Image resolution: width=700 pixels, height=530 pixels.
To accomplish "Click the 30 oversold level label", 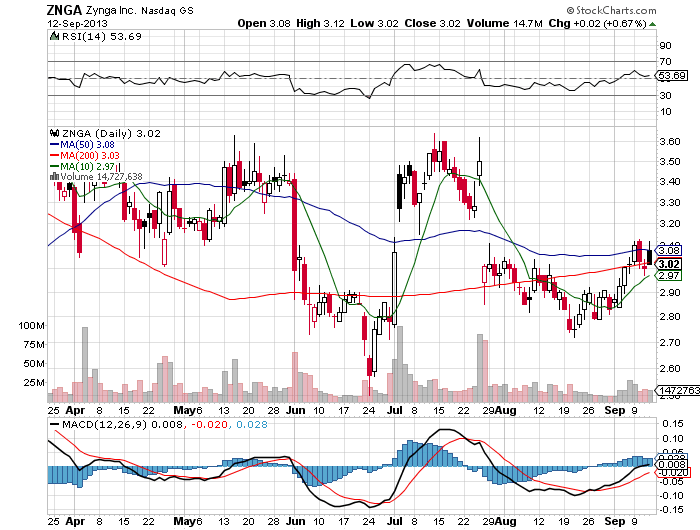I will point(665,96).
